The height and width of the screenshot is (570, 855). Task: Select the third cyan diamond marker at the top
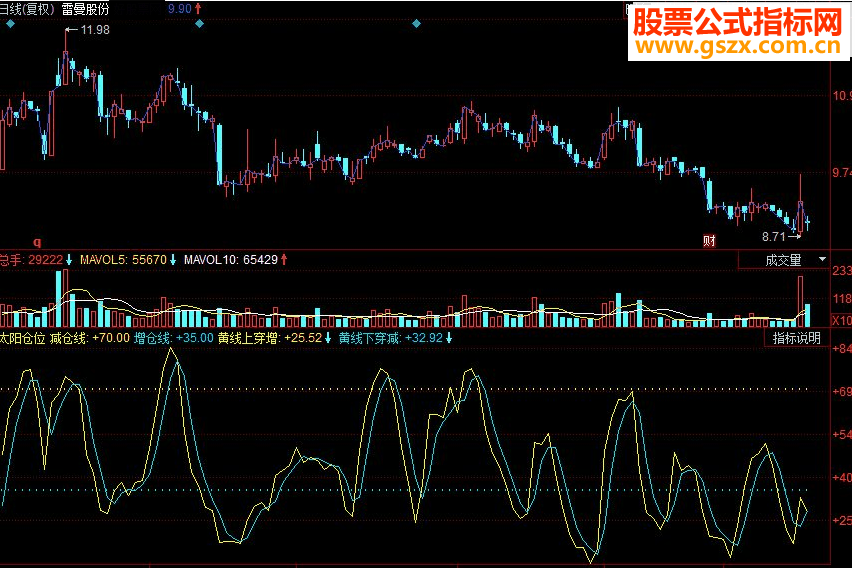(x=417, y=23)
